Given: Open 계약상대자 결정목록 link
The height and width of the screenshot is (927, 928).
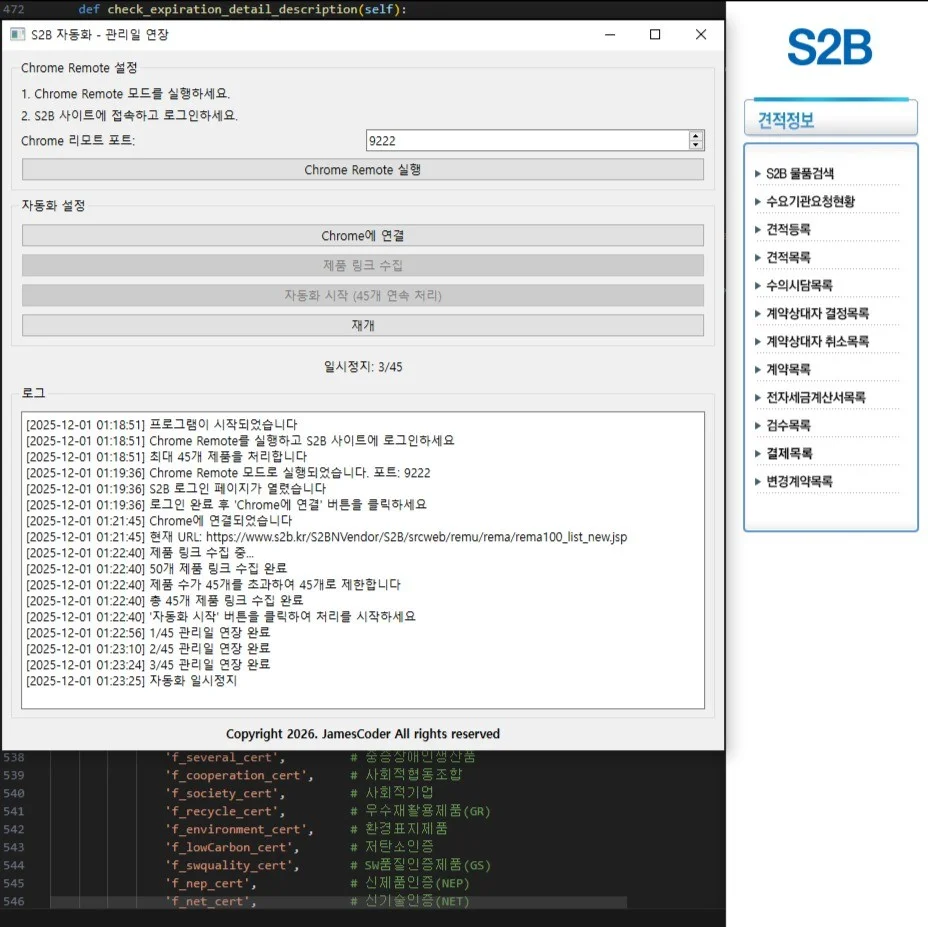Looking at the screenshot, I should 817,313.
